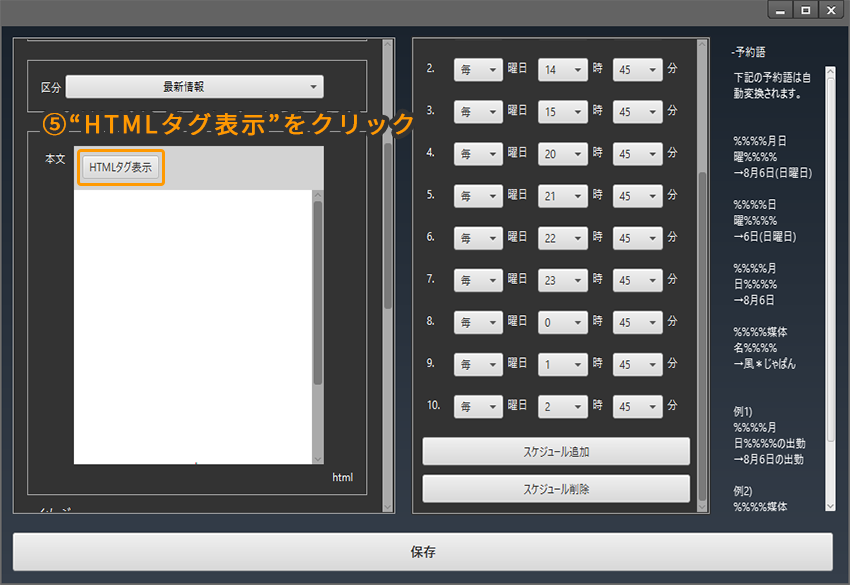Open the weekday dropdown in schedule row 3
This screenshot has height=585, width=850.
click(x=478, y=112)
